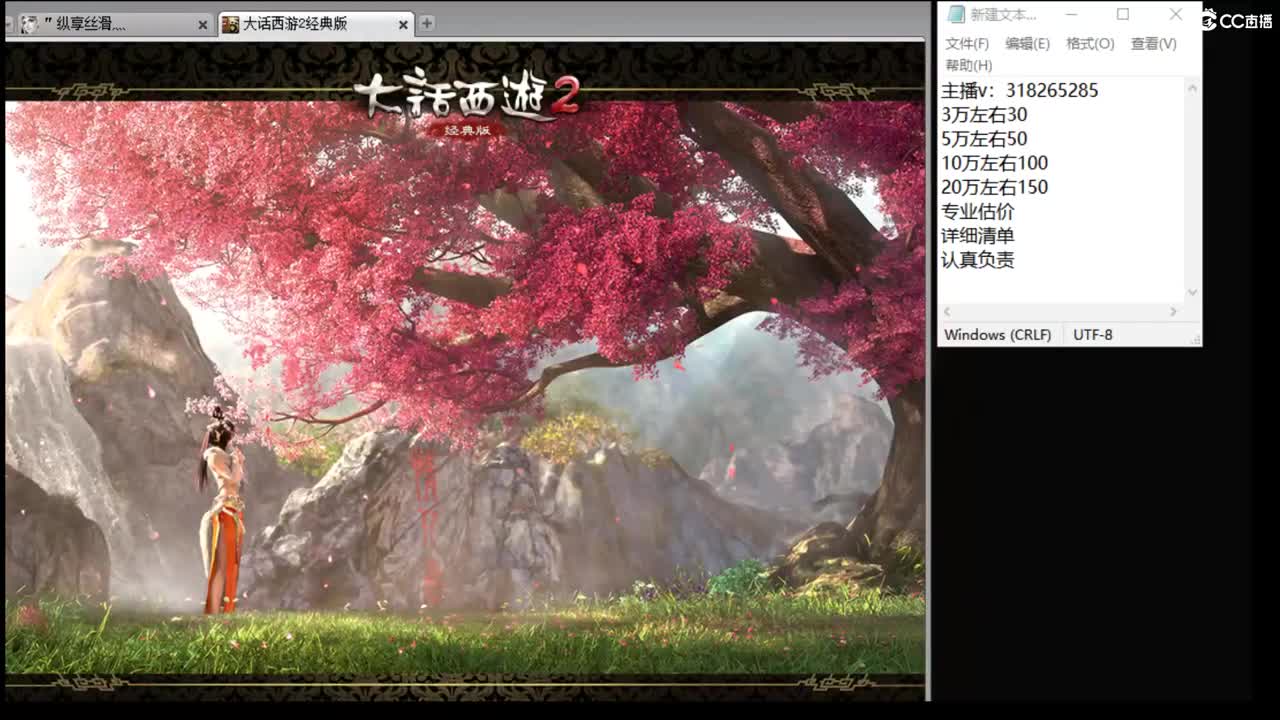Open the 文件(F) menu in Notepad
This screenshot has width=1280, height=720.
click(967, 44)
